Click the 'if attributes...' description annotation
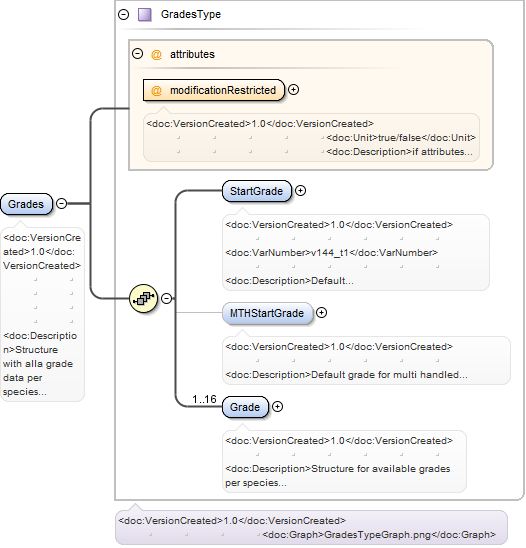The image size is (526, 548). (x=399, y=152)
